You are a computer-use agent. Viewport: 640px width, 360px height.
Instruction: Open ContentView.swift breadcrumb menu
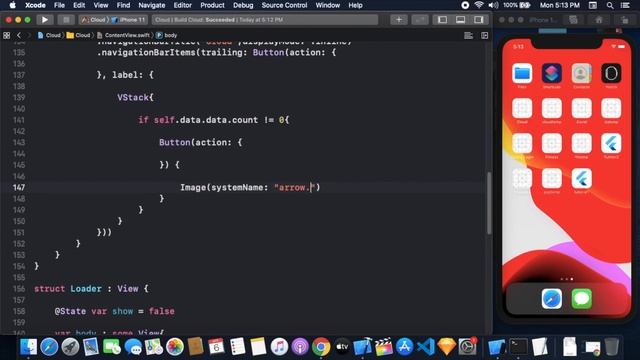123,36
